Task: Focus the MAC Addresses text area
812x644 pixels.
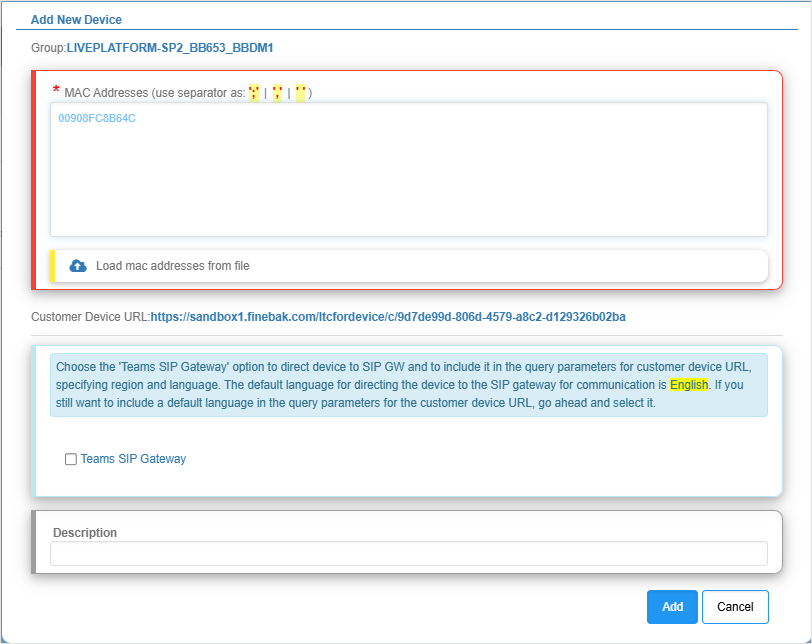Action: pos(409,169)
